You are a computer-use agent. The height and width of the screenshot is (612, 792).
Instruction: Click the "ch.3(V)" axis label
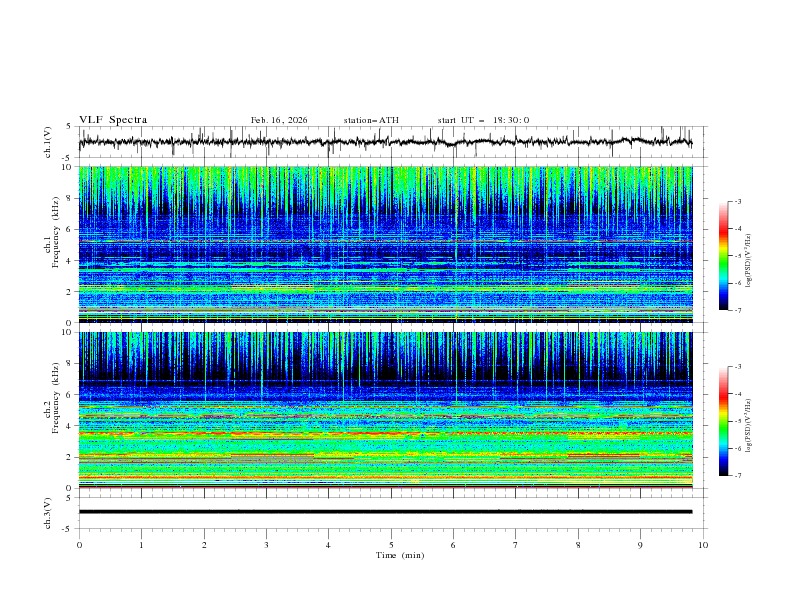tap(48, 513)
